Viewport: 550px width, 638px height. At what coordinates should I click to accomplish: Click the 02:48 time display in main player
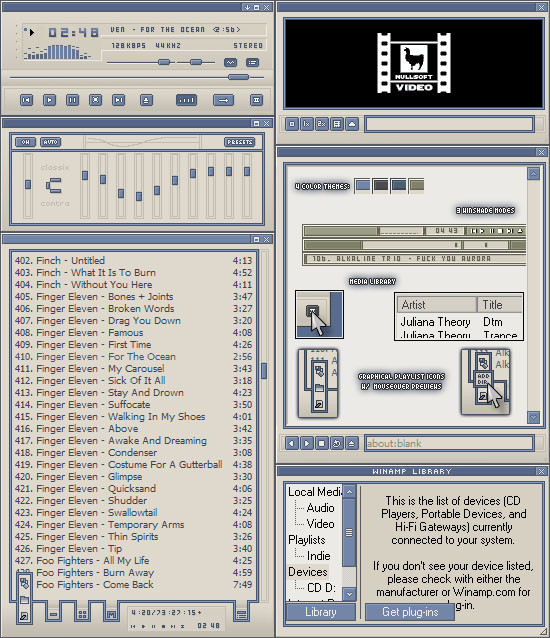pyautogui.click(x=73, y=32)
